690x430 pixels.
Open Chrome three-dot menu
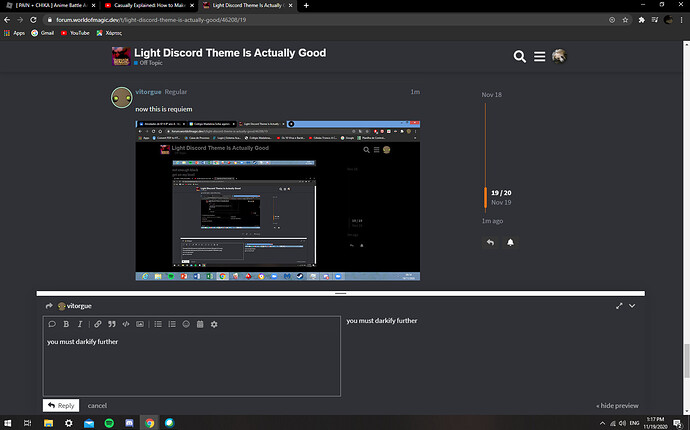pos(682,20)
